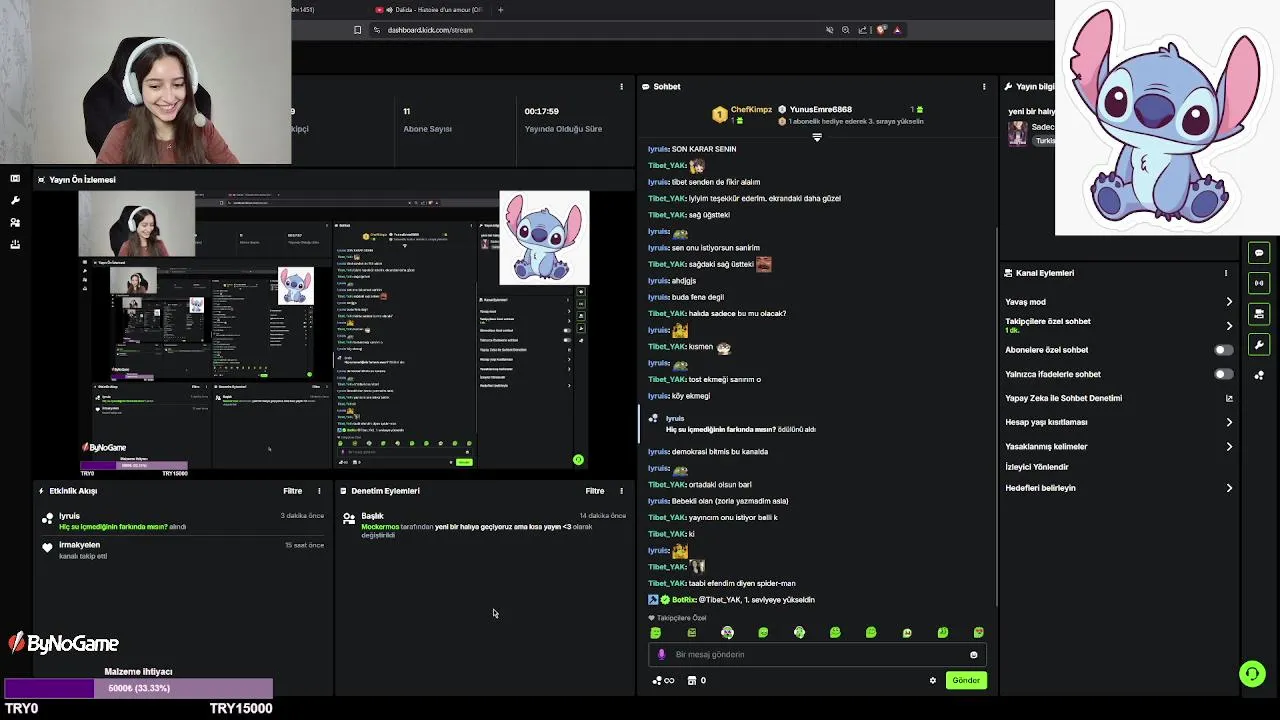This screenshot has height=720, width=1280.
Task: Open Denetim Eylemleri three-dot menu
Action: pos(621,491)
